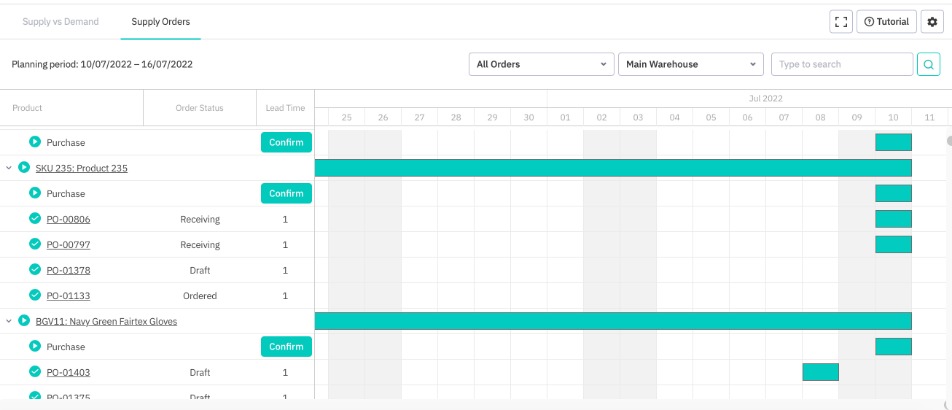Click the search magnifier icon
The image size is (952, 410).
(929, 64)
